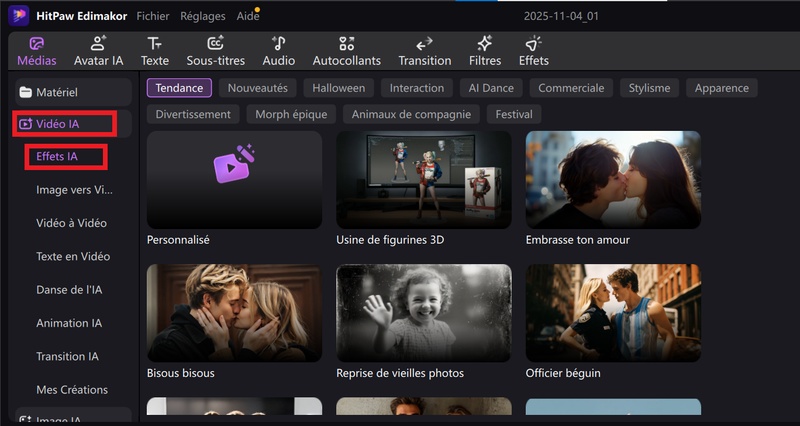This screenshot has height=426, width=800.
Task: Switch to the Halloween category tab
Action: [338, 88]
